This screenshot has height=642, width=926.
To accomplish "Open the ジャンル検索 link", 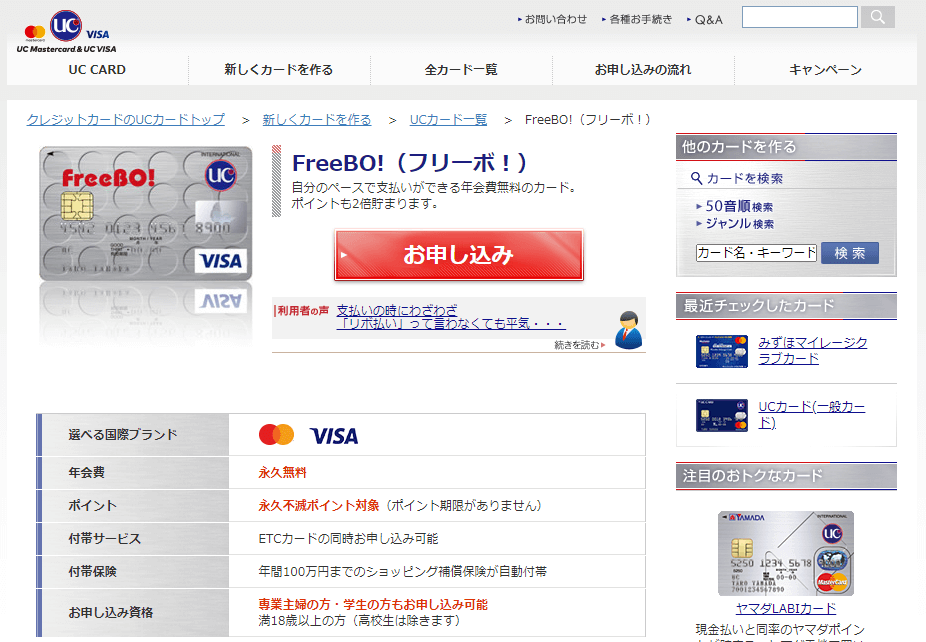I will pyautogui.click(x=739, y=223).
